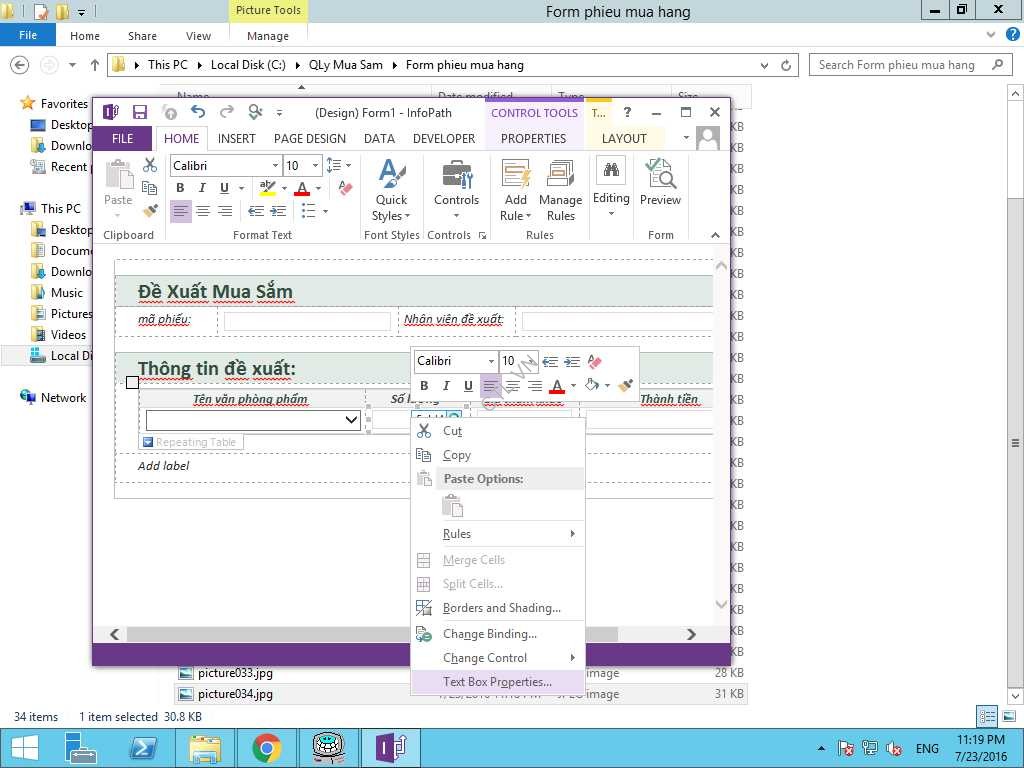Click Borders and Shading in context menu
The width and height of the screenshot is (1024, 768).
pyautogui.click(x=501, y=608)
